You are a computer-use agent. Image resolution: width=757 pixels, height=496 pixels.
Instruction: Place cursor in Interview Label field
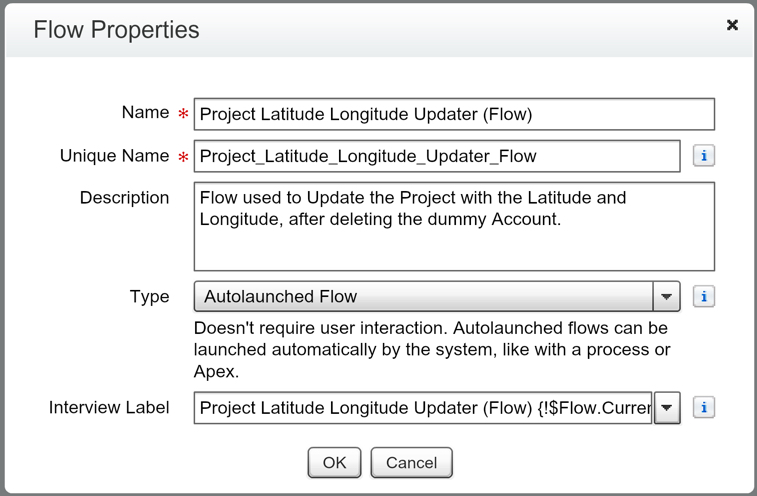[423, 408]
